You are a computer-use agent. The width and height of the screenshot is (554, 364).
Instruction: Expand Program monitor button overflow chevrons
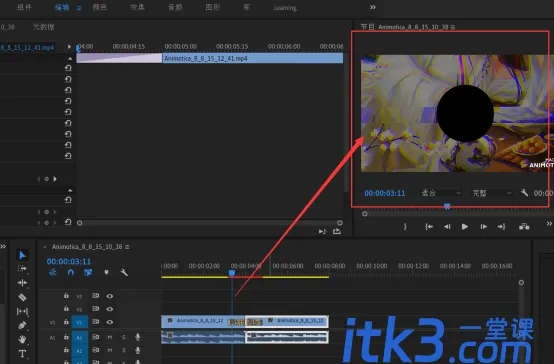pyautogui.click(x=549, y=223)
